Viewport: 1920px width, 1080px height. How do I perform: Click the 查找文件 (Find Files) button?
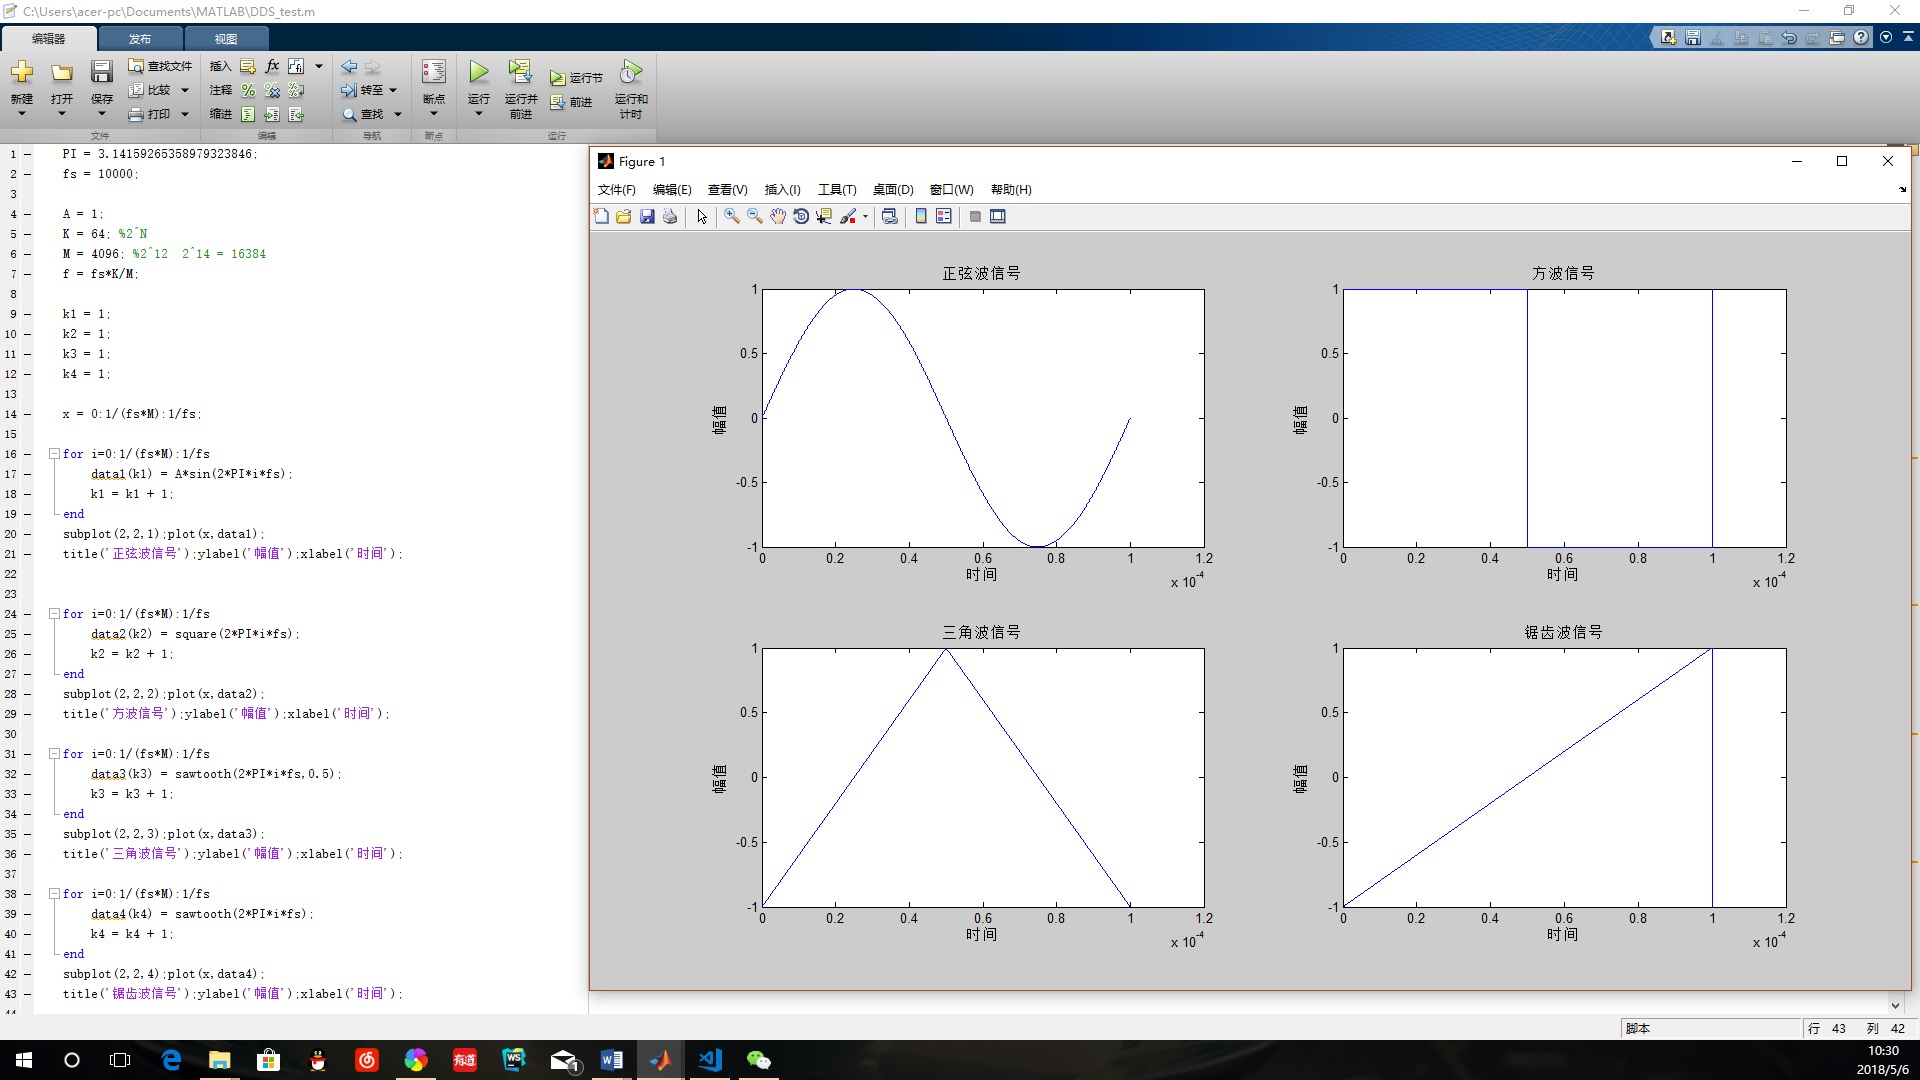160,66
